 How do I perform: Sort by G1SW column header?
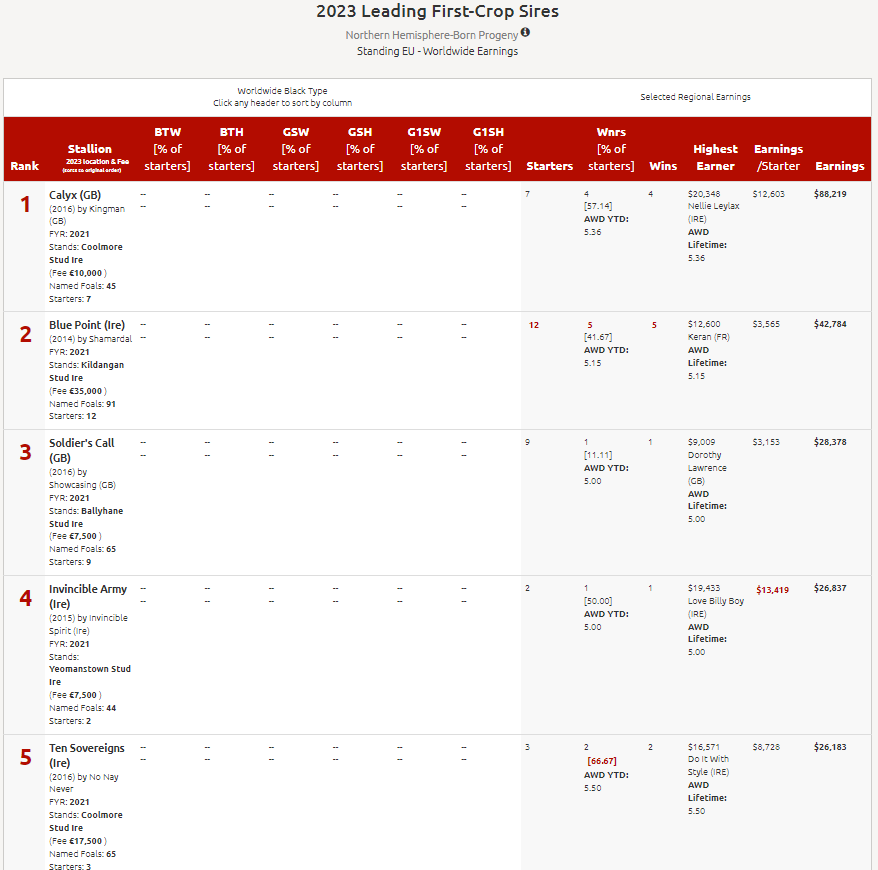pos(423,149)
